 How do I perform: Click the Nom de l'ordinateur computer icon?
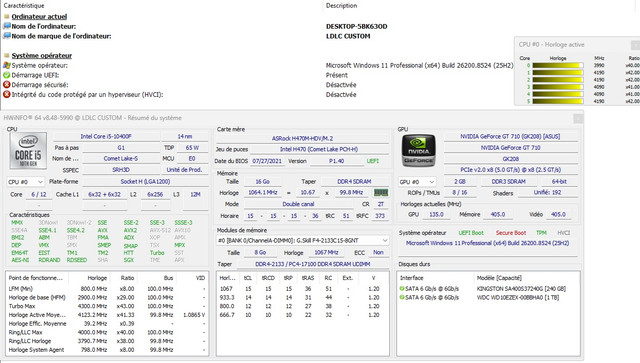7,26
